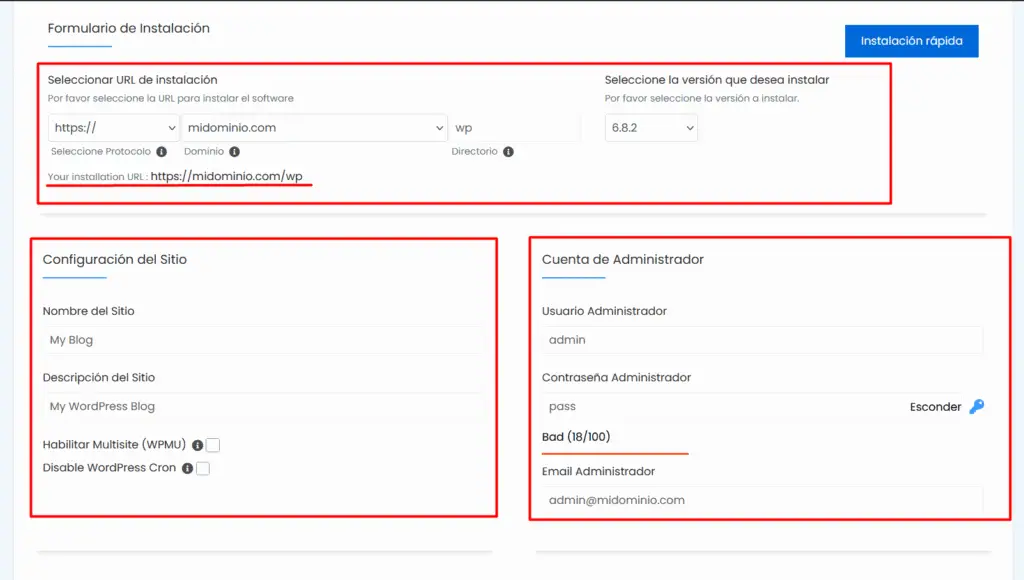This screenshot has width=1024, height=580.
Task: Click info icon next to Dominio
Action: (x=234, y=152)
